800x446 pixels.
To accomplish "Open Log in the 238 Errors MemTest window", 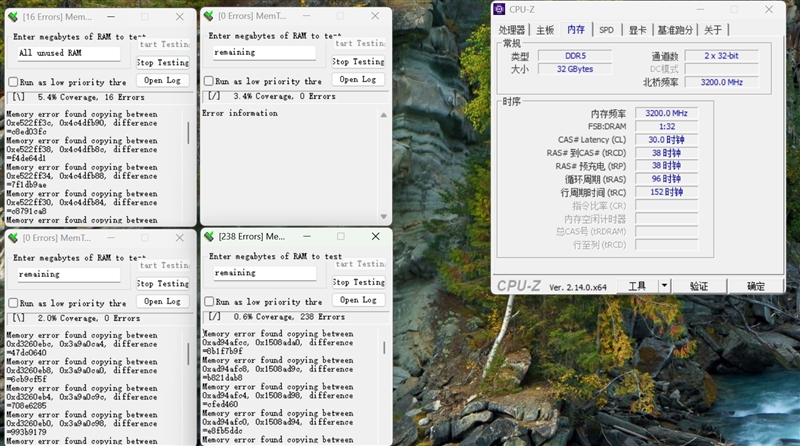I will pyautogui.click(x=357, y=300).
